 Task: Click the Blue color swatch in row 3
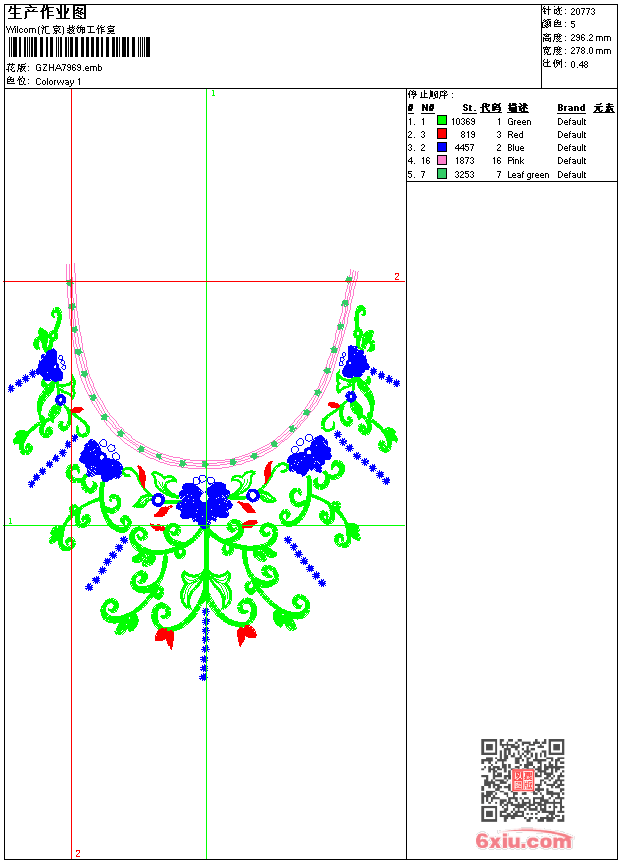(442, 147)
